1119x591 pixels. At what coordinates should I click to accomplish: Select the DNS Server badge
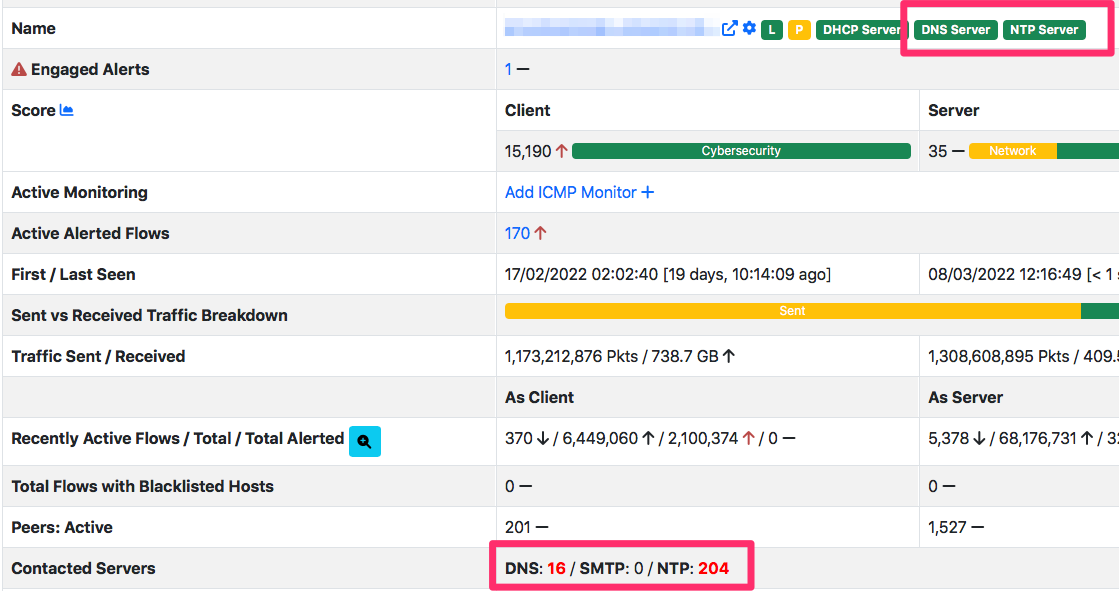[954, 29]
